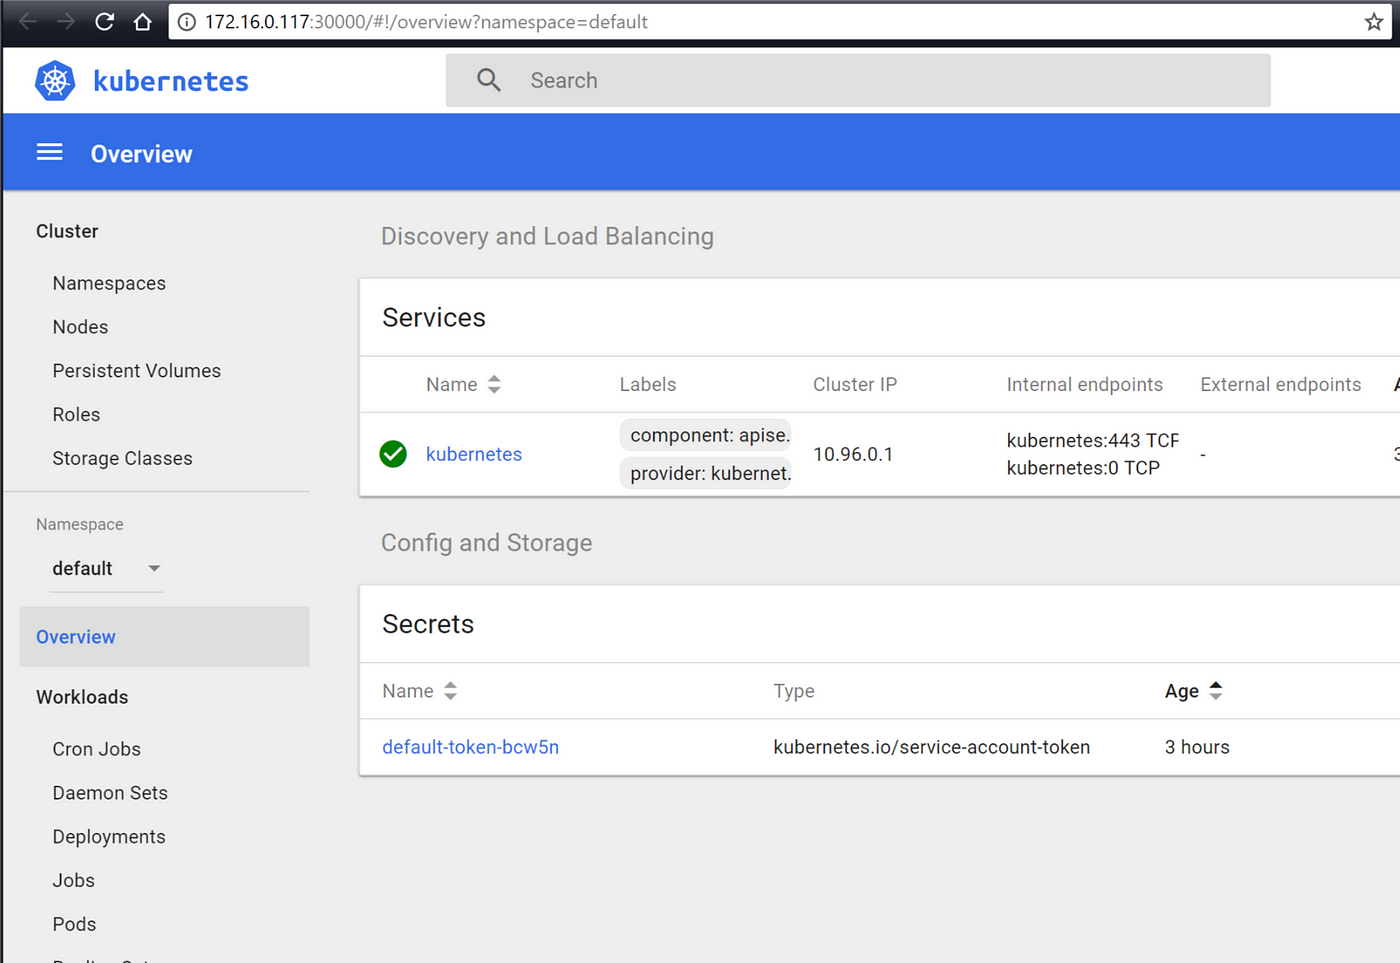This screenshot has width=1400, height=963.
Task: Open Persistent Volumes page
Action: coord(137,371)
